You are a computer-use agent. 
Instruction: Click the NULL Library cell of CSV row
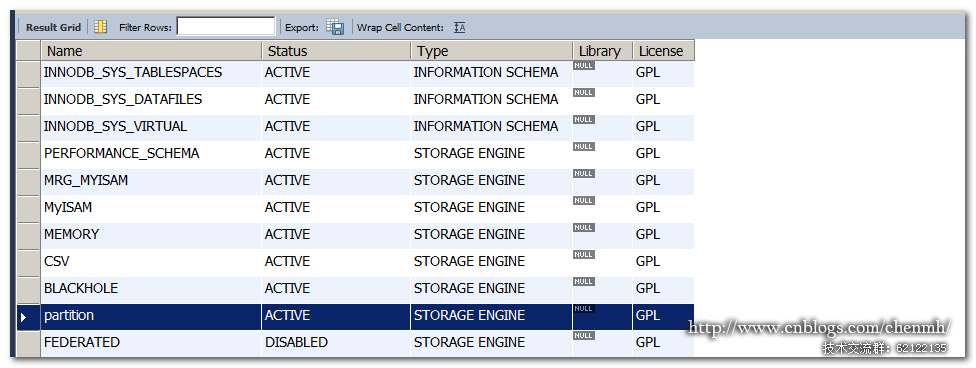click(x=584, y=254)
